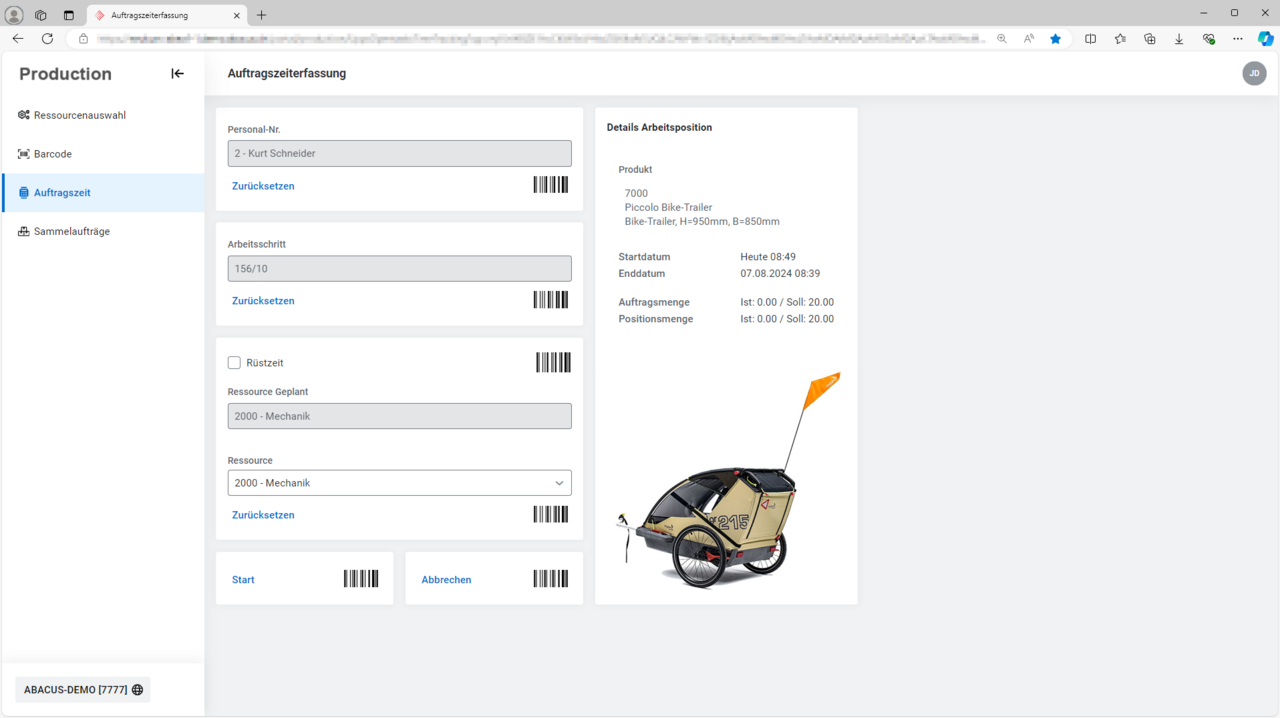Open a new browser tab with plus button

[x=262, y=15]
